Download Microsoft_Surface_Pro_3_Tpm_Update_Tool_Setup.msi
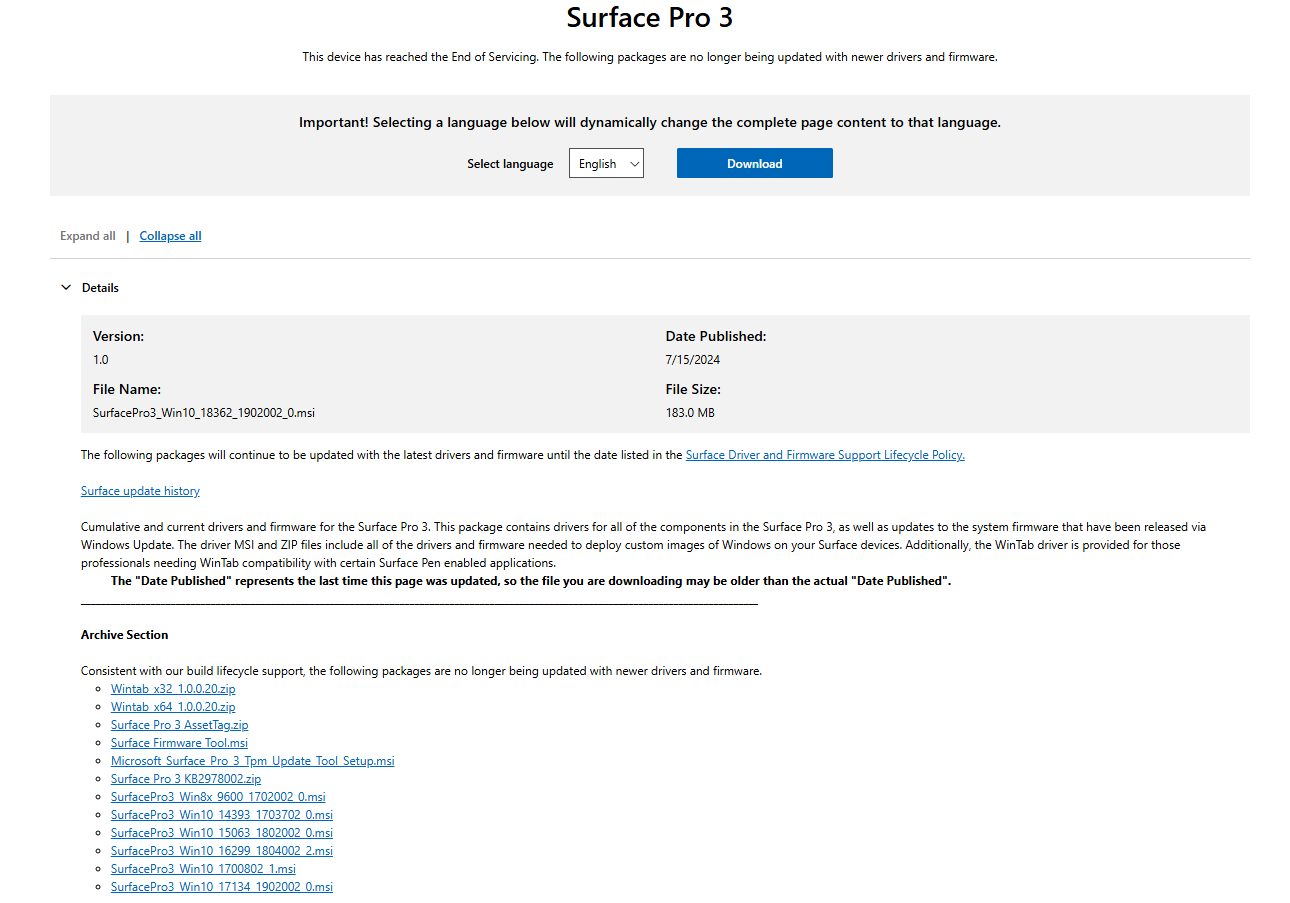1290x903 pixels. point(252,761)
